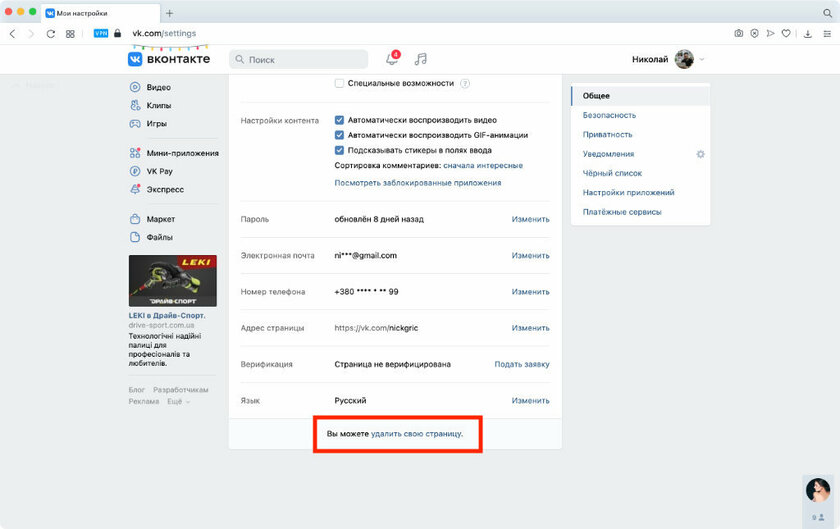The width and height of the screenshot is (840, 529).
Task: Click the LEKI advertisement image
Action: point(172,281)
